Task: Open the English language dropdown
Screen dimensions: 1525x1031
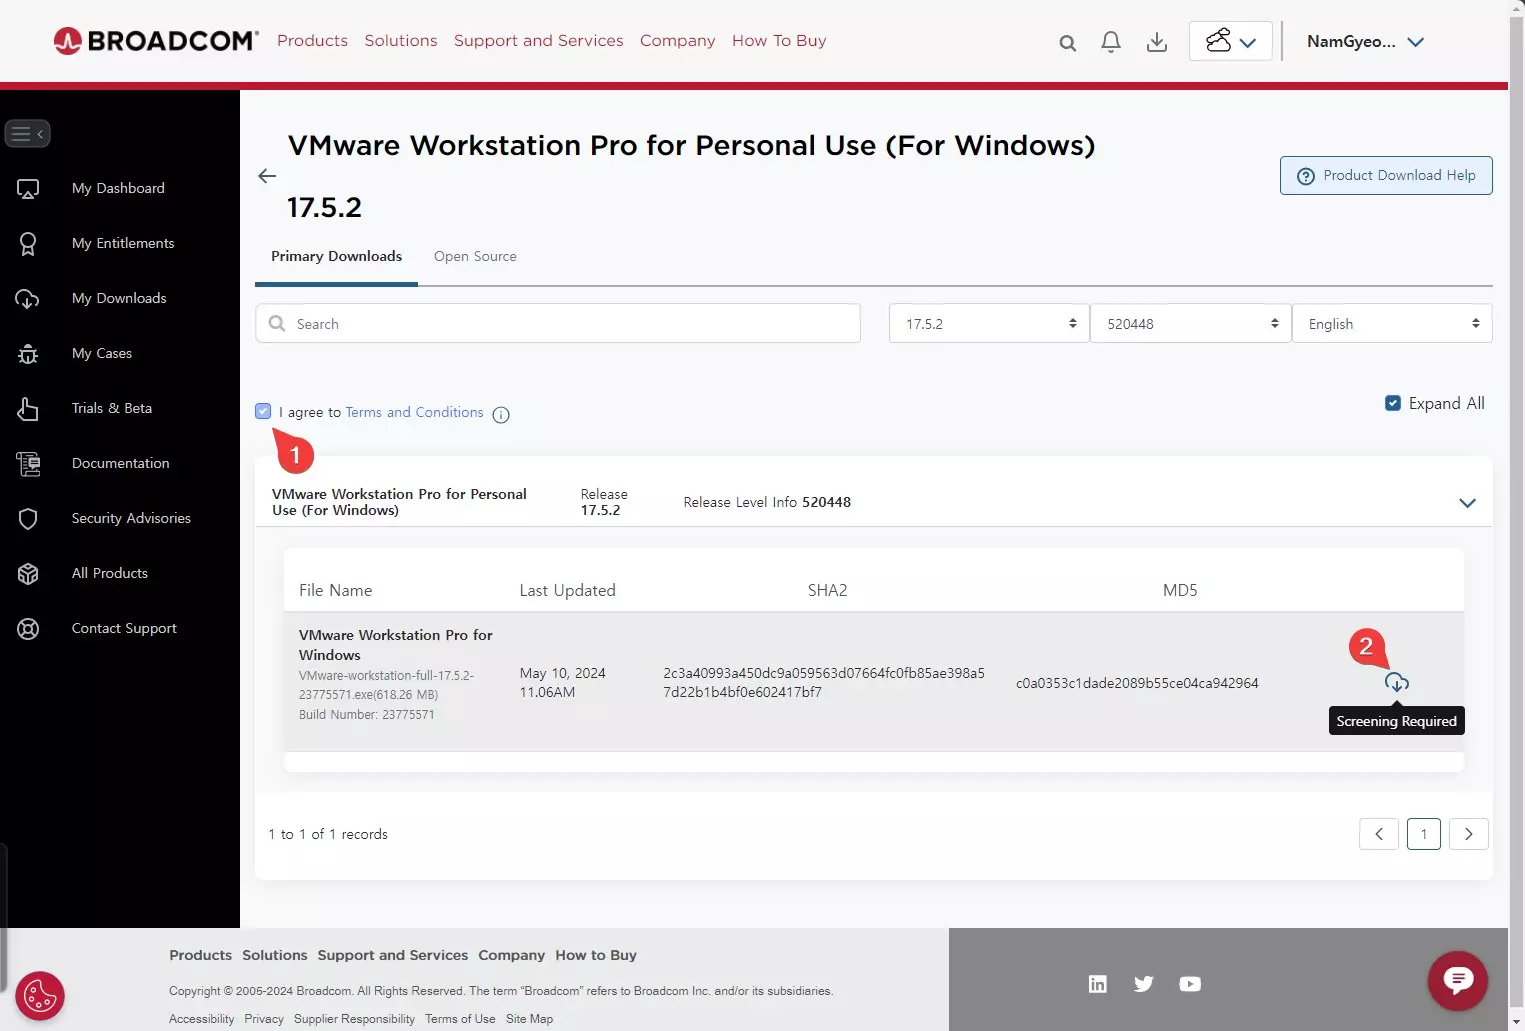Action: (x=1392, y=323)
